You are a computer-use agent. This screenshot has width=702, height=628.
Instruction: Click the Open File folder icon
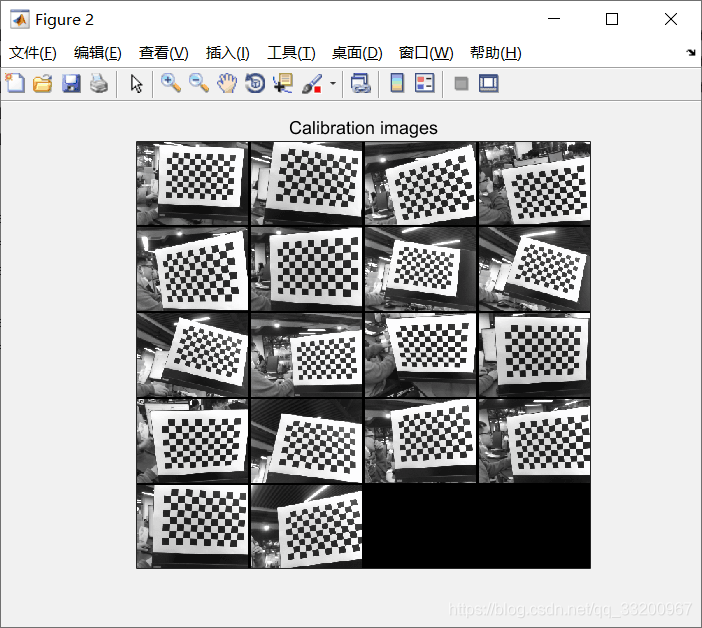[x=42, y=84]
